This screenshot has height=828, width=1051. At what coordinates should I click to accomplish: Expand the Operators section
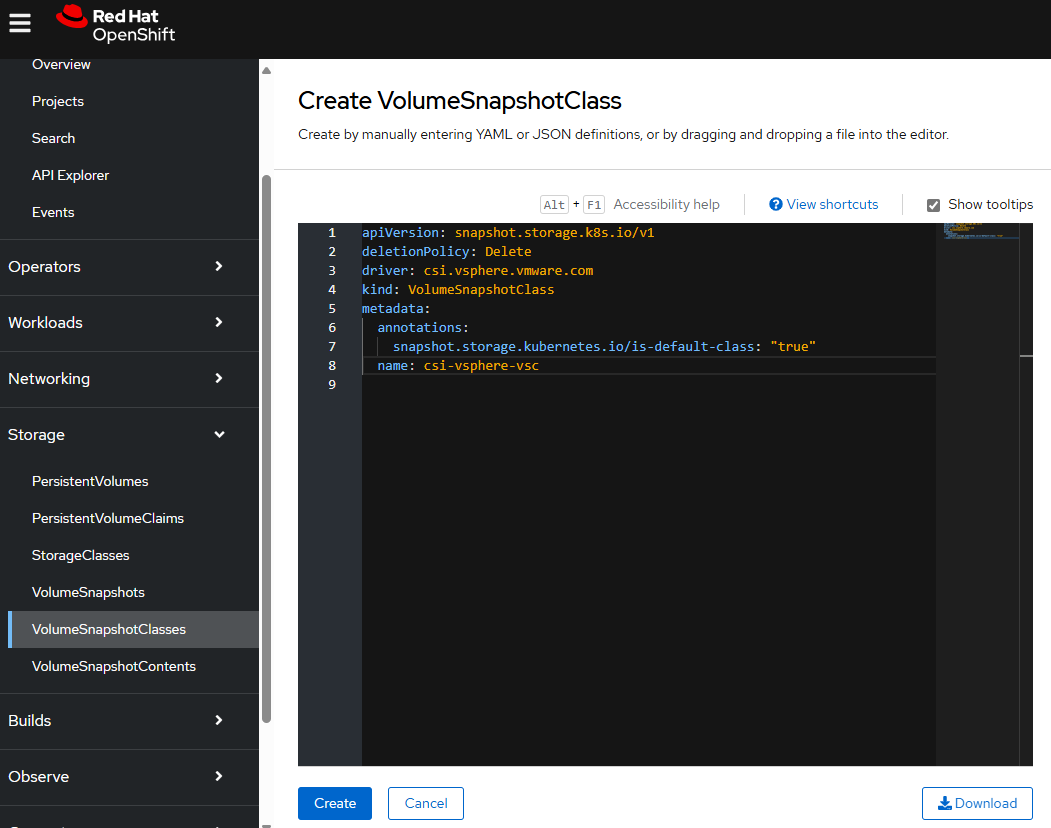click(129, 267)
